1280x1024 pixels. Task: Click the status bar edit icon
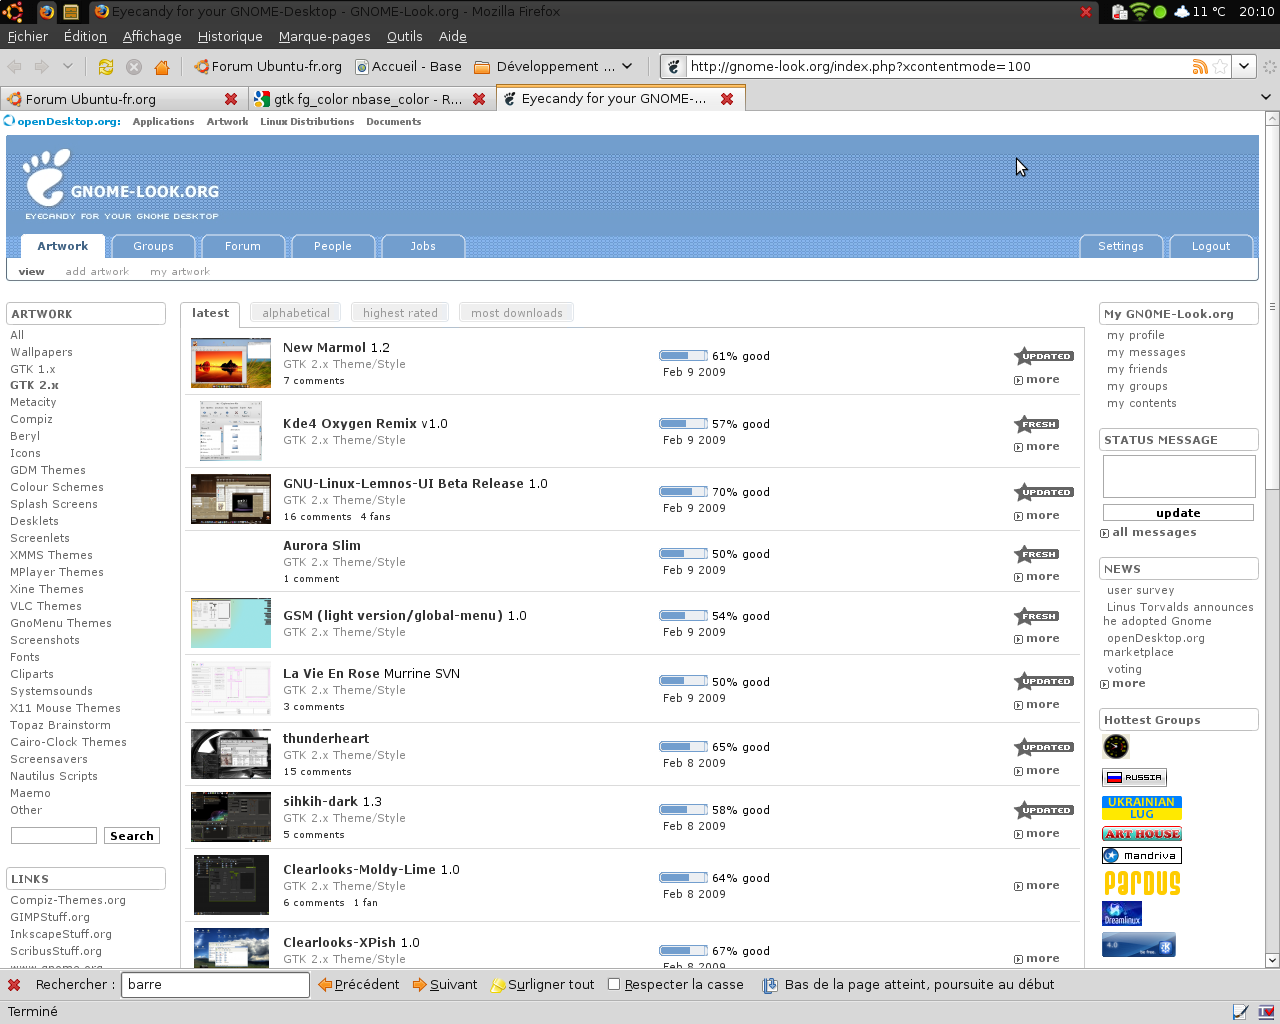[x=1241, y=1012]
